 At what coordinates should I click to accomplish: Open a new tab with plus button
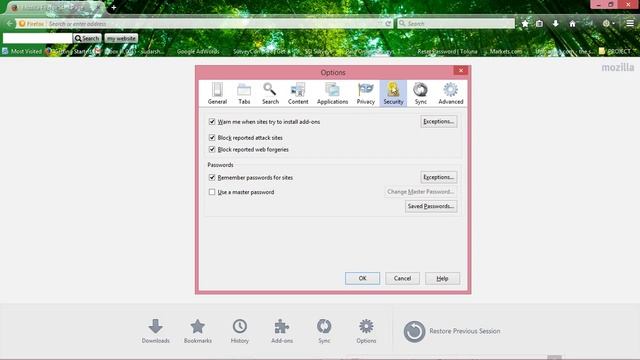pyautogui.click(x=113, y=7)
